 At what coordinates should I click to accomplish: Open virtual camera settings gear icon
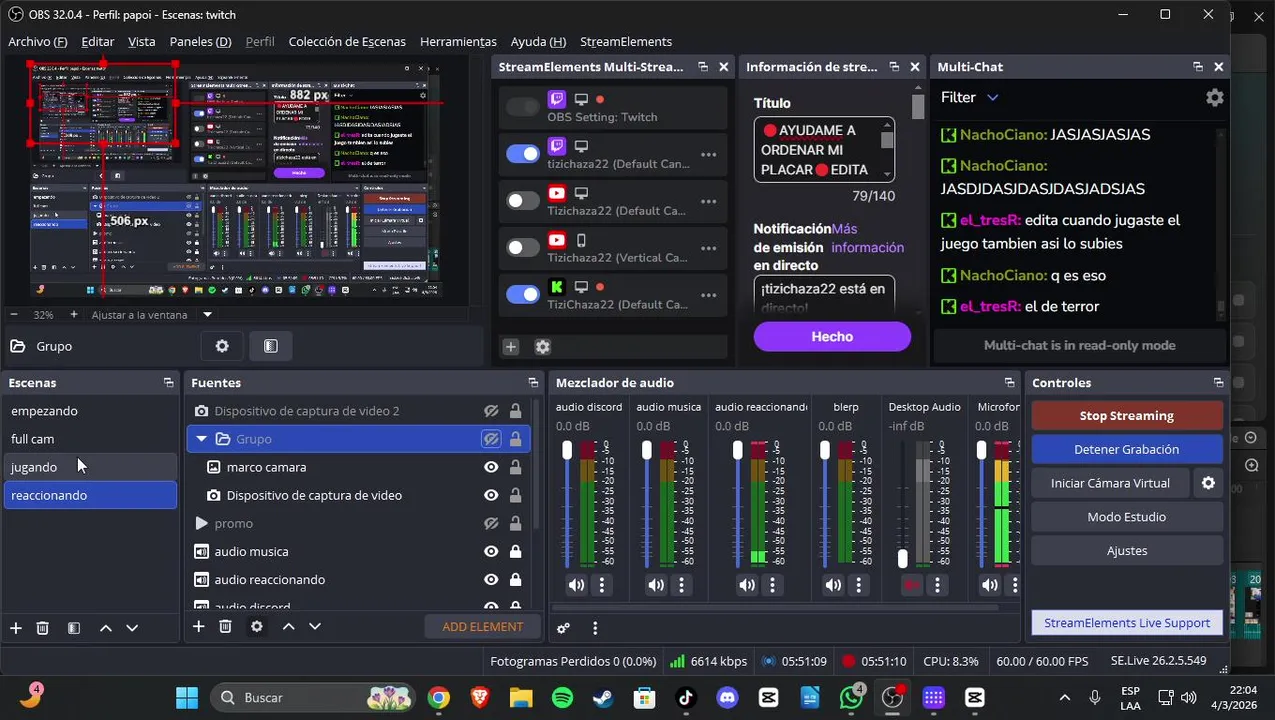point(1208,483)
